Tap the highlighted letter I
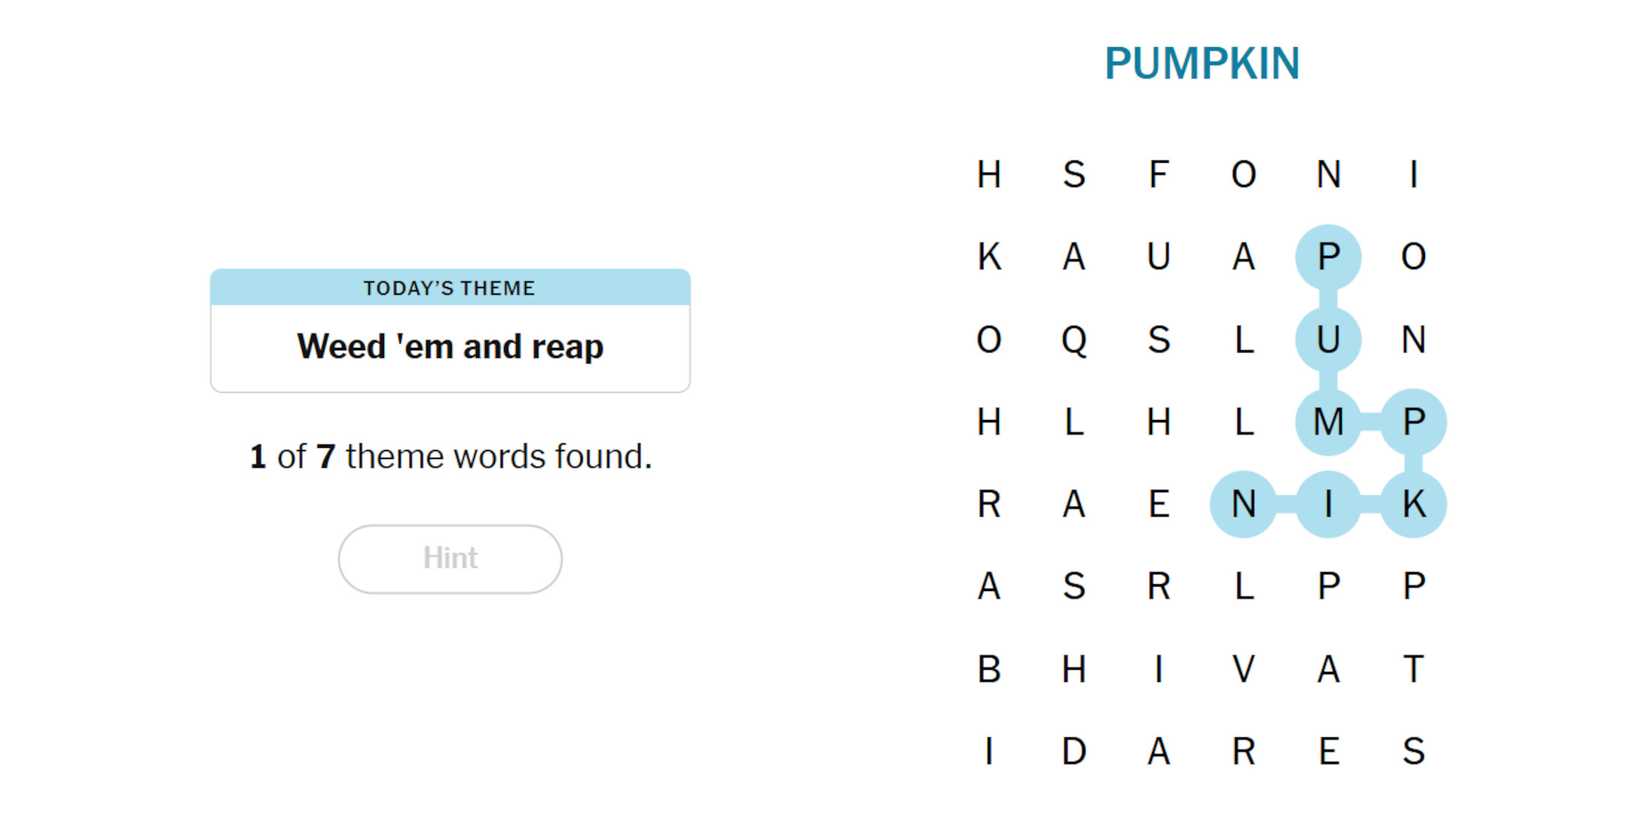The height and width of the screenshot is (825, 1650). click(x=1328, y=504)
